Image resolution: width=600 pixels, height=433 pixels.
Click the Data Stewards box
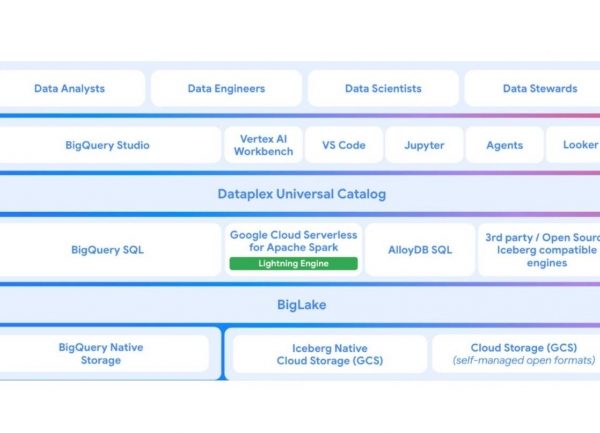(533, 88)
